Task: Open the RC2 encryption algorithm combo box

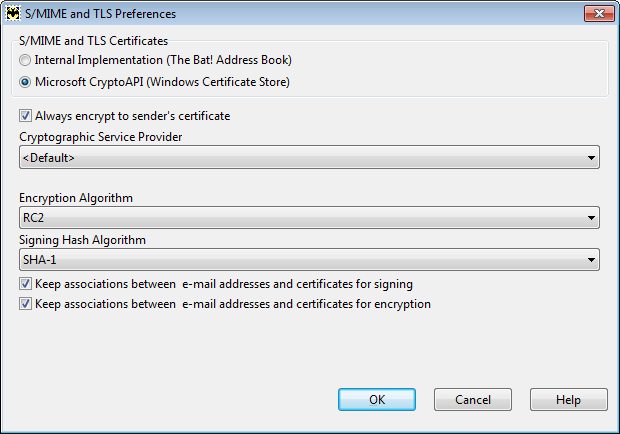Action: click(x=309, y=217)
